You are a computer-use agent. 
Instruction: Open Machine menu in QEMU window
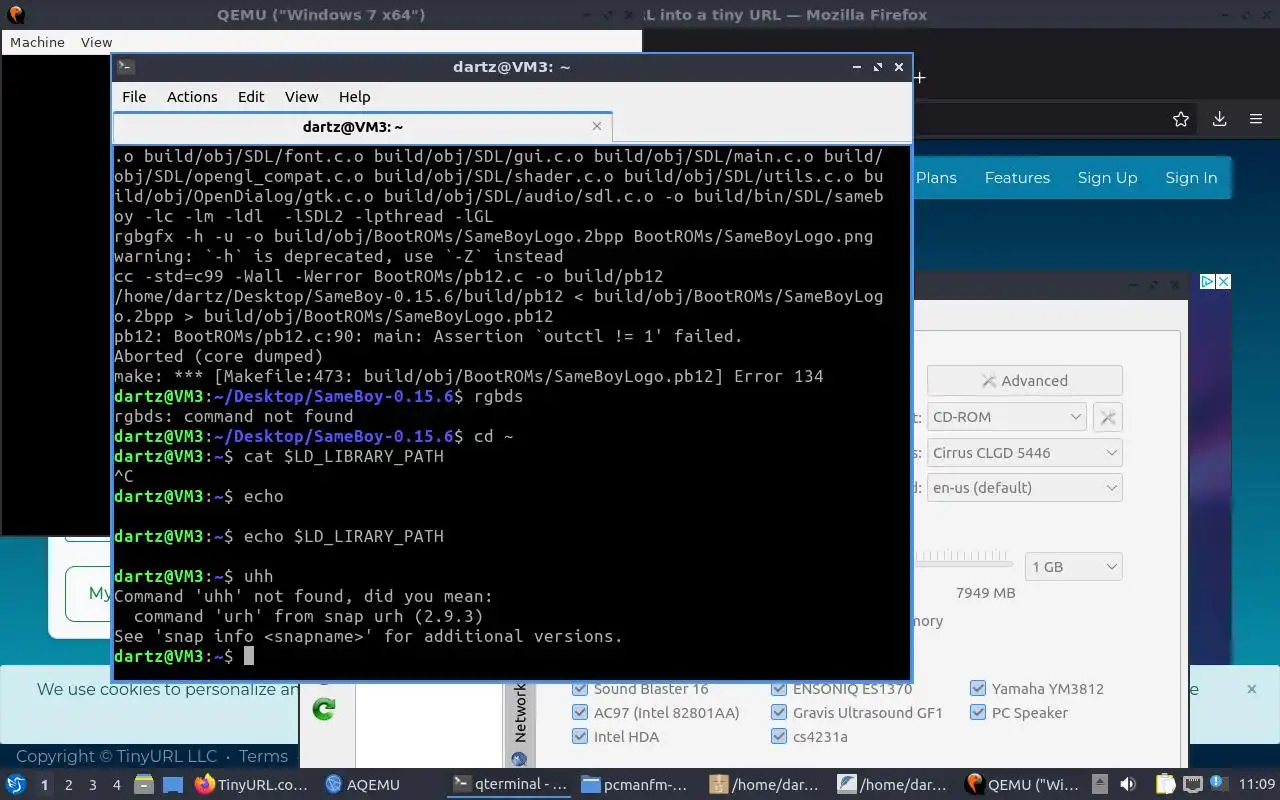point(37,42)
